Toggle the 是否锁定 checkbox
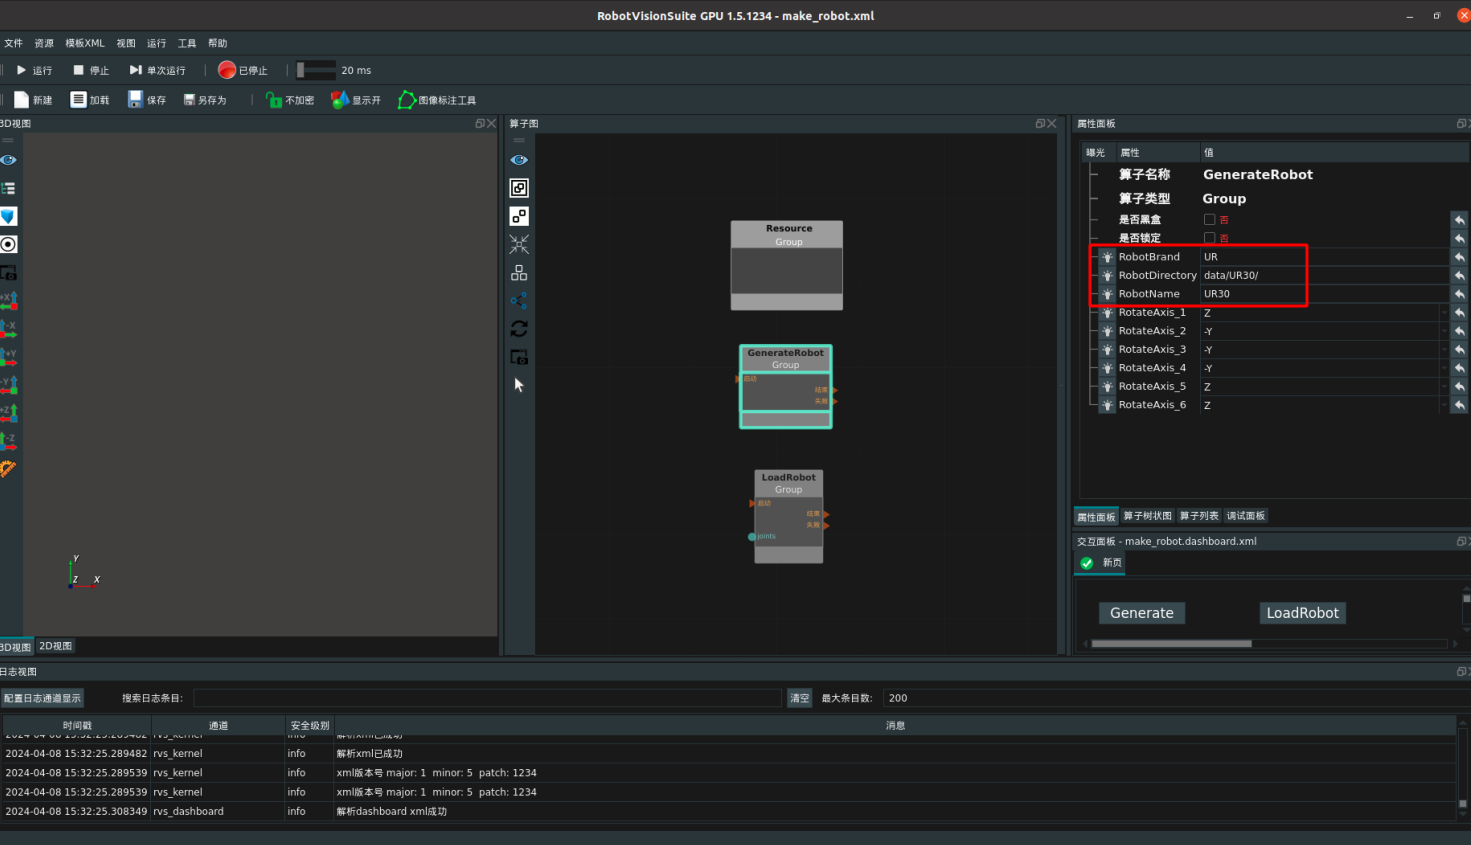Viewport: 1471px width, 845px height. (x=1209, y=238)
